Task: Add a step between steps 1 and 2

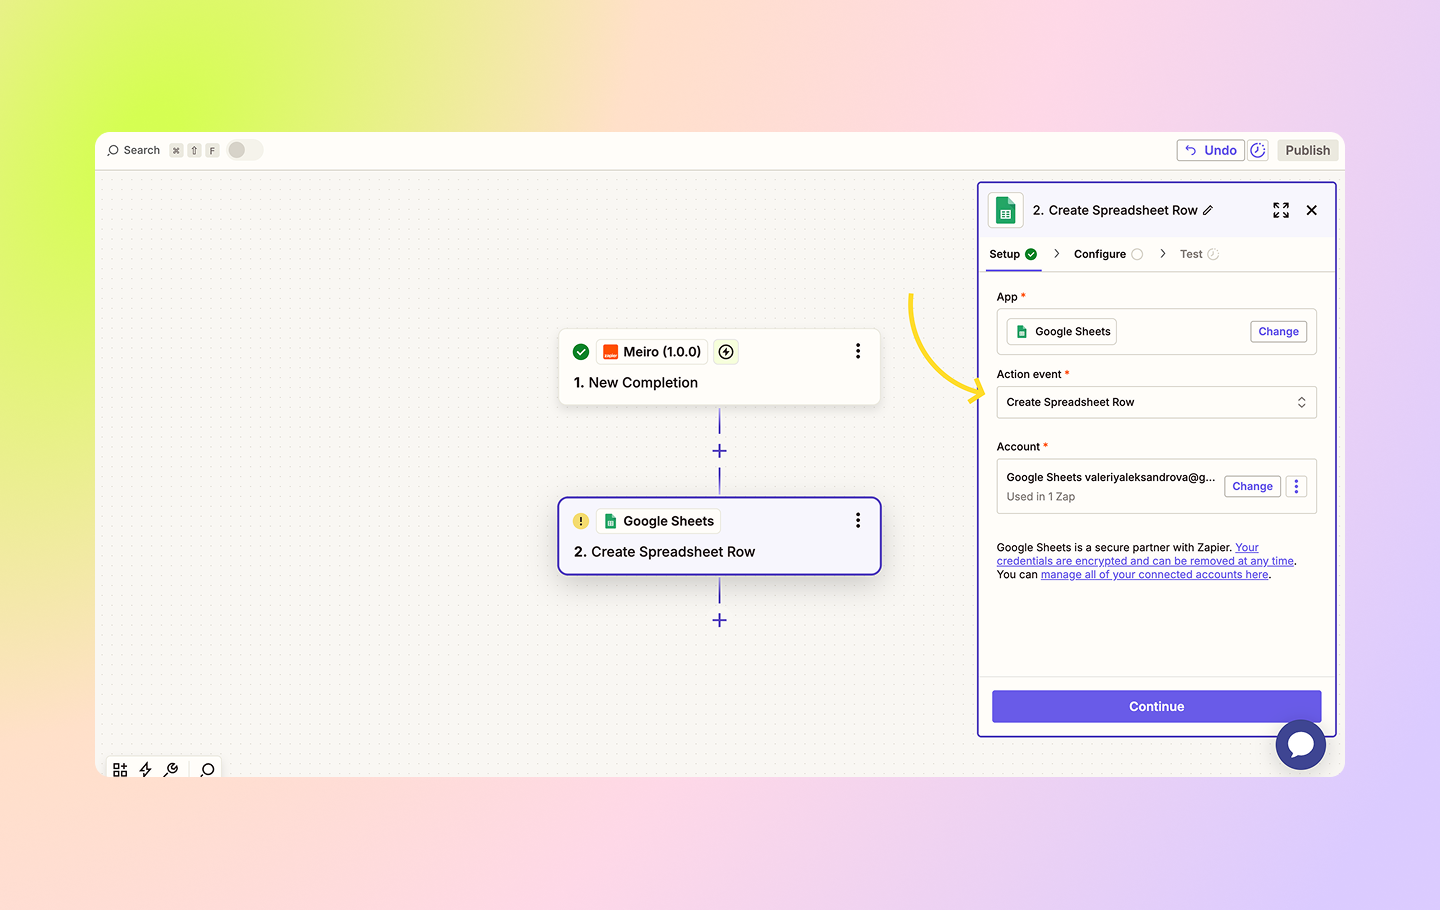Action: click(x=719, y=451)
